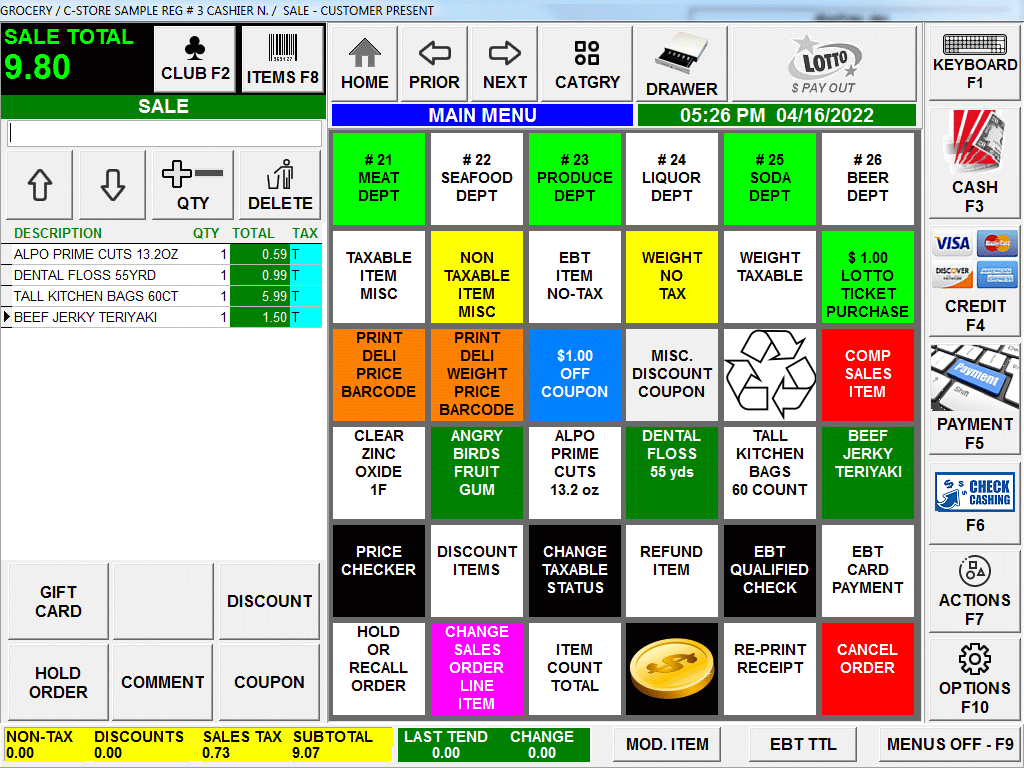Select the green #21 Meat Dept tile

pyautogui.click(x=378, y=178)
